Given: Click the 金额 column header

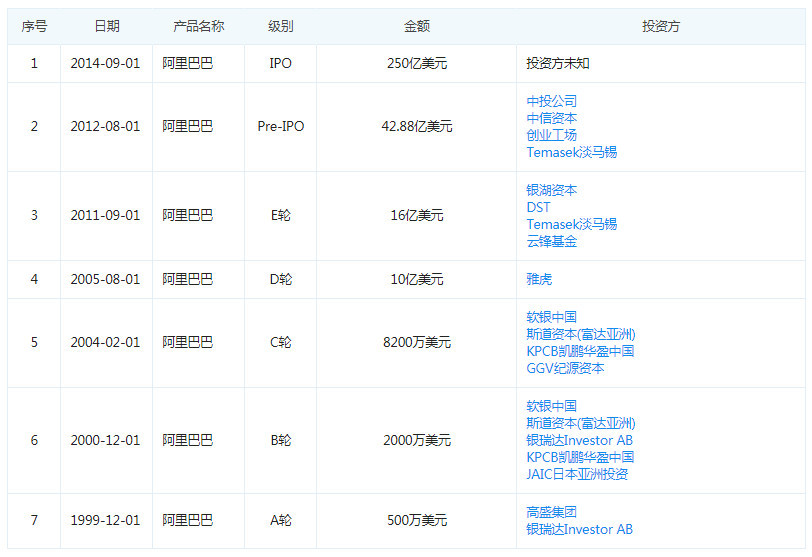Looking at the screenshot, I should (417, 26).
